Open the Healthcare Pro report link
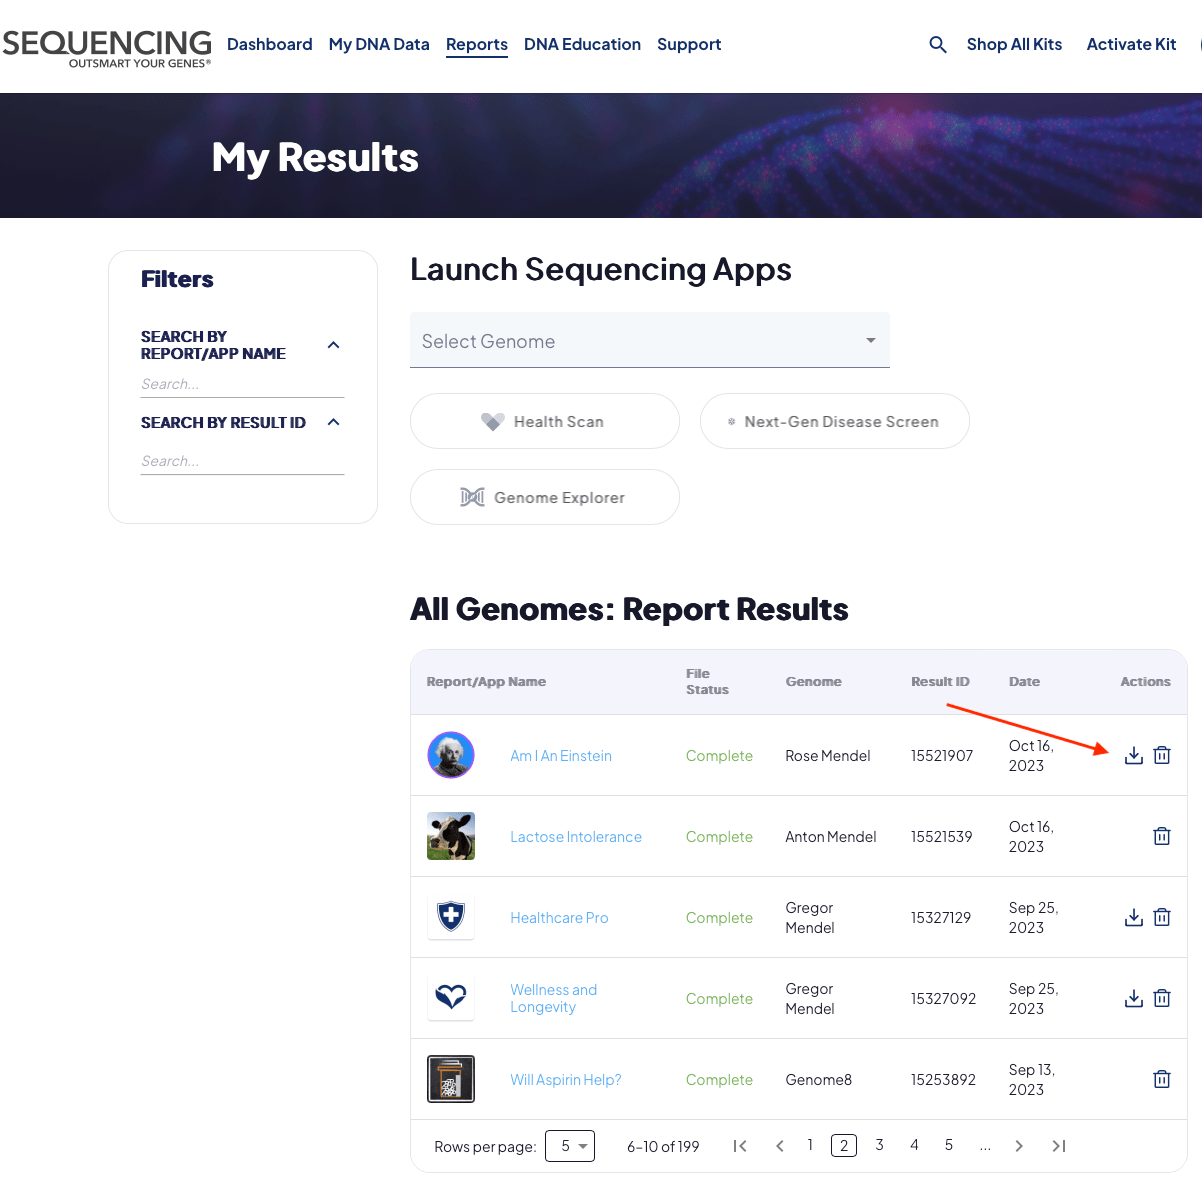This screenshot has width=1202, height=1192. pos(559,918)
